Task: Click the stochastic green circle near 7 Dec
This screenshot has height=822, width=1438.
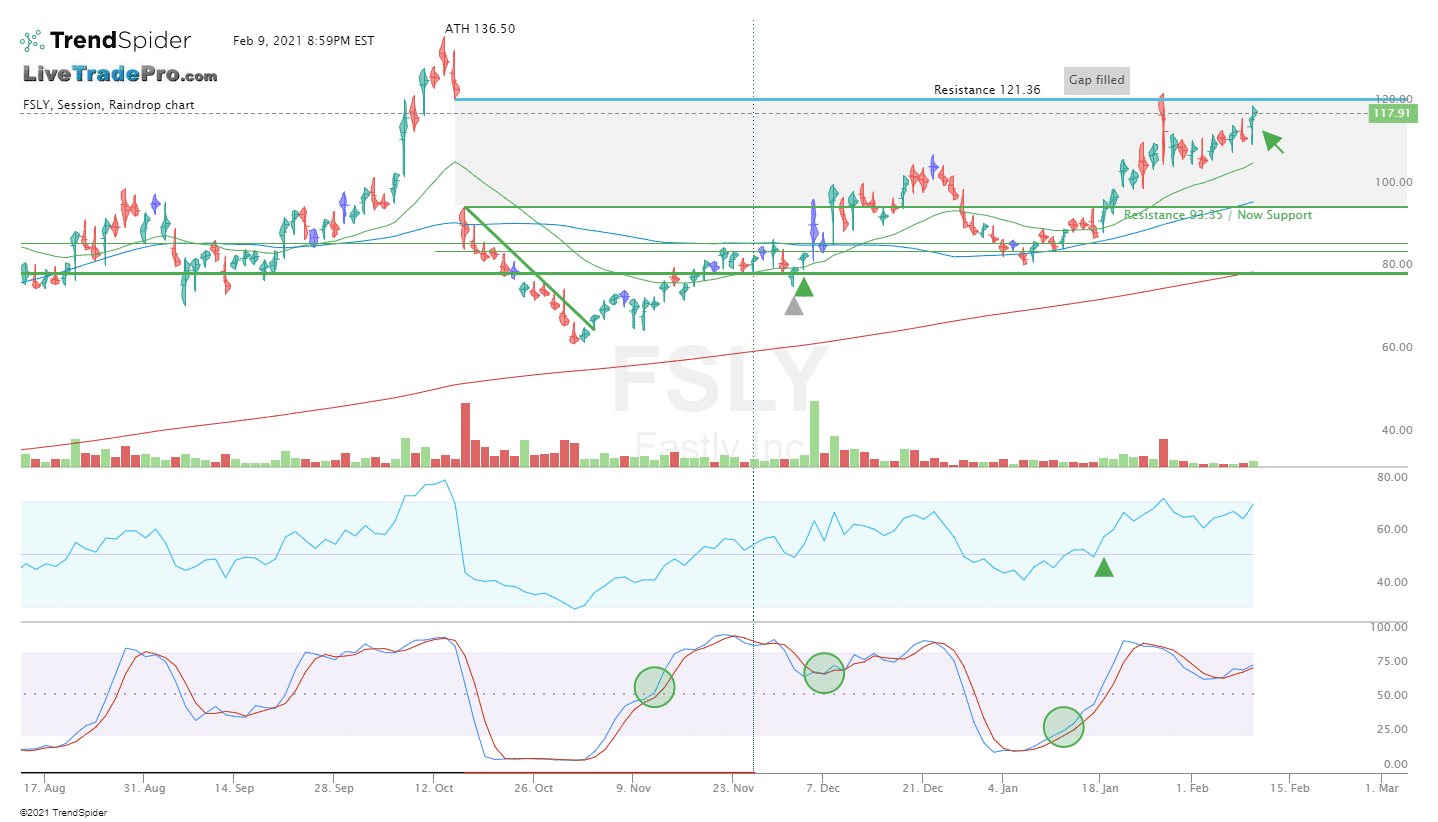Action: (824, 673)
